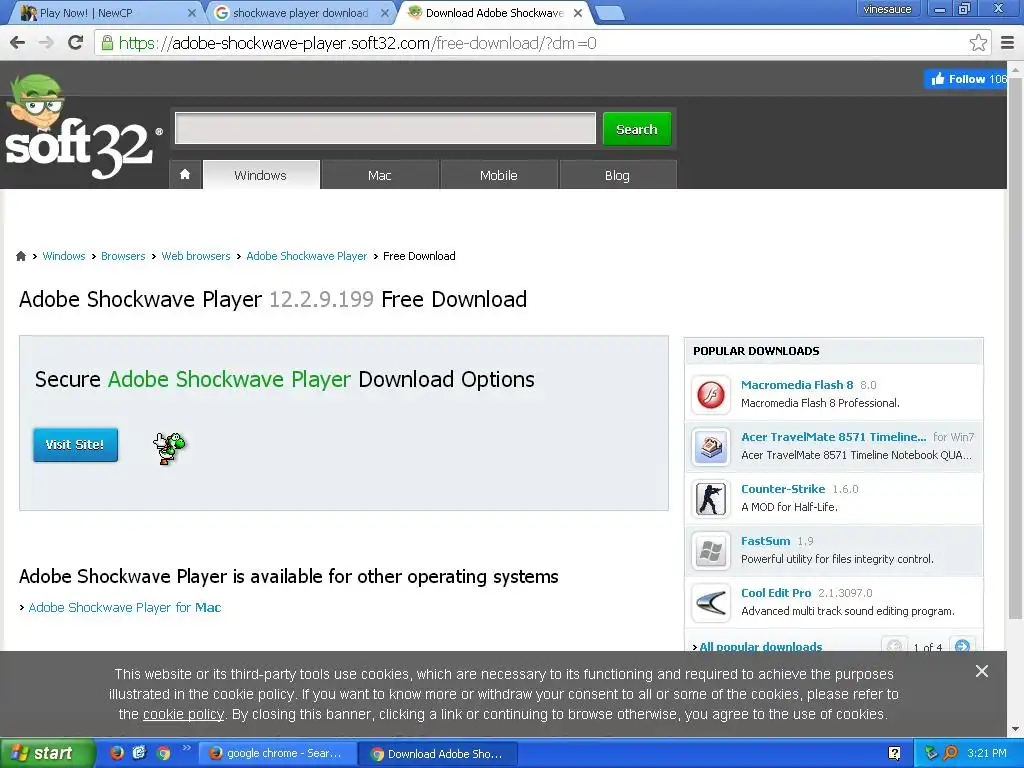This screenshot has width=1024, height=768.
Task: Open the Windows breadcrumb link
Action: (63, 256)
